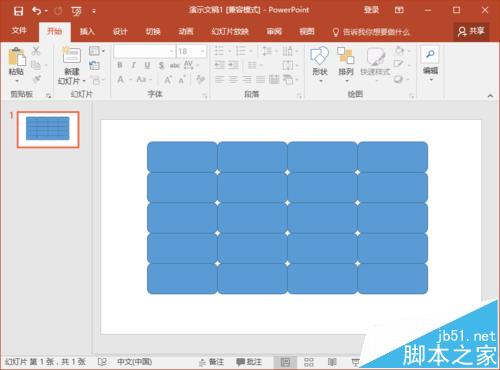Click the Arrange icon in Drawing group
The height and width of the screenshot is (370, 500).
tap(345, 56)
